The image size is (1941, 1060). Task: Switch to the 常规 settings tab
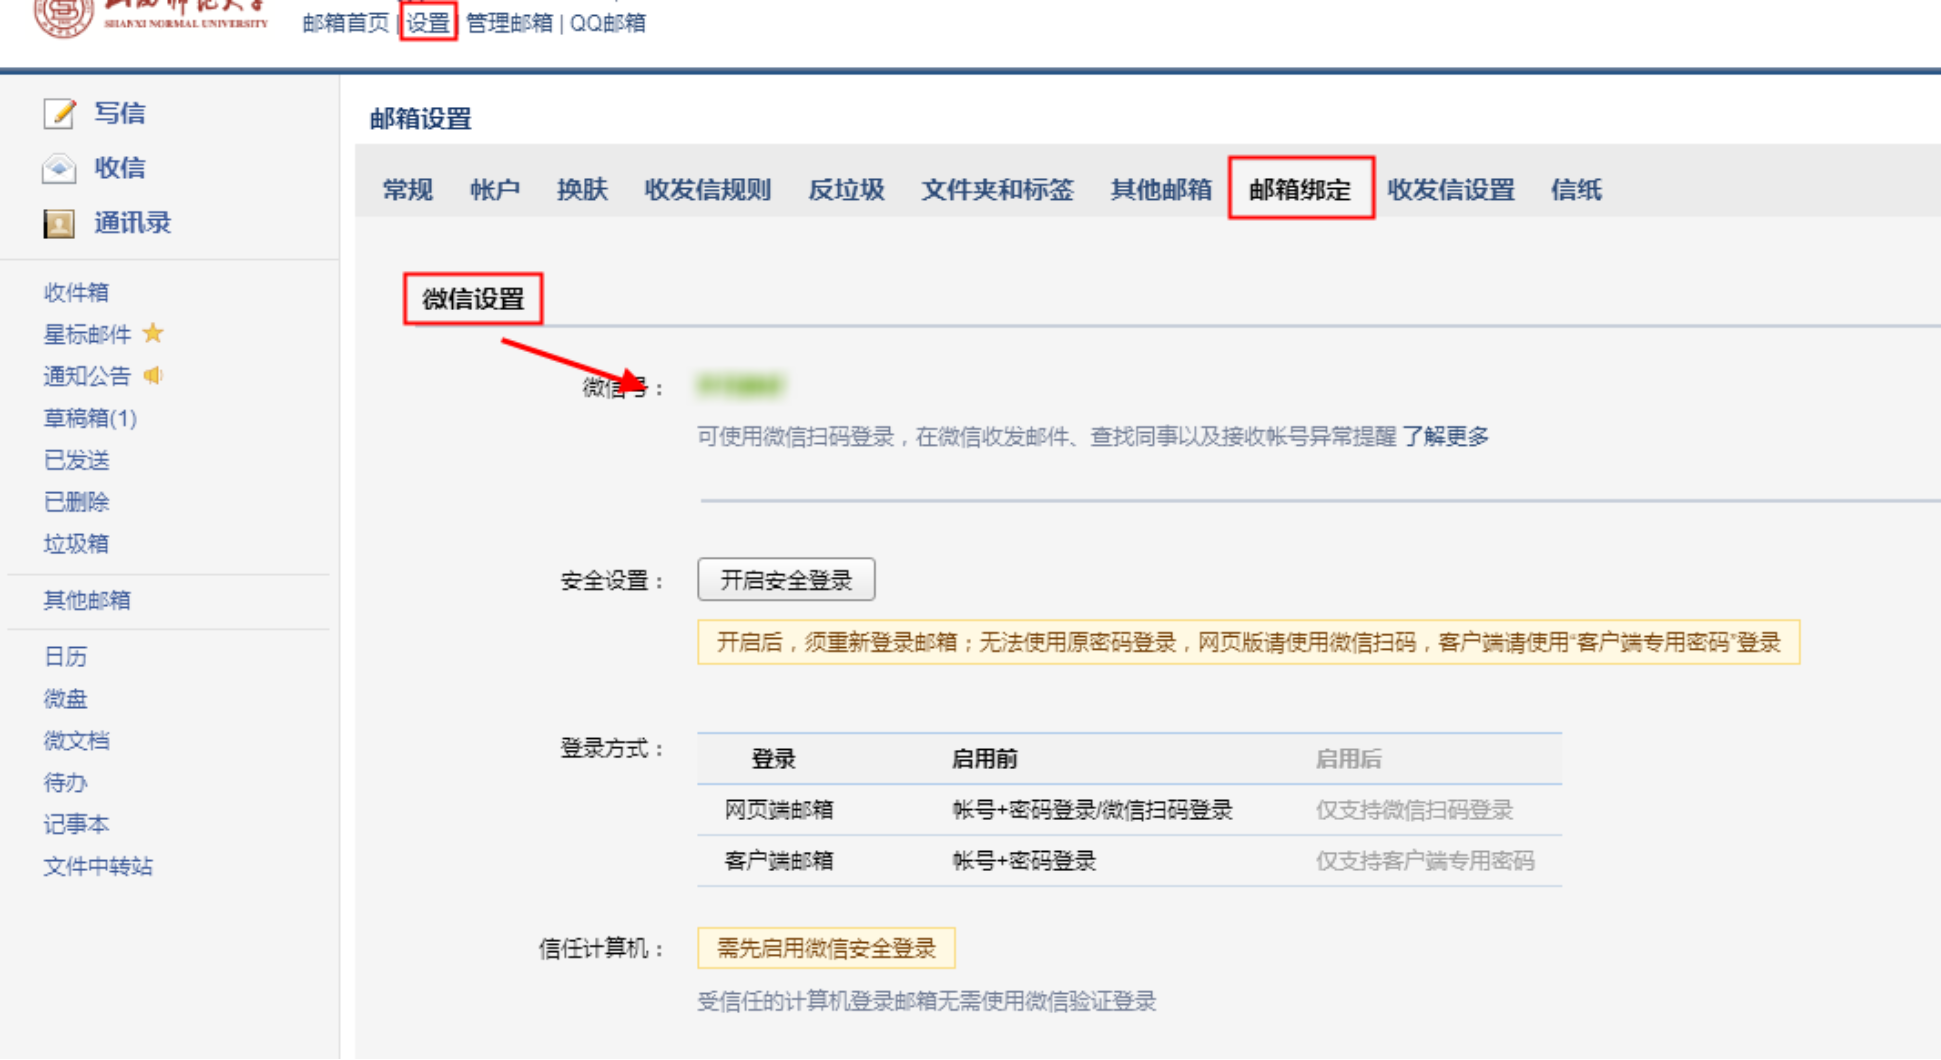(407, 190)
